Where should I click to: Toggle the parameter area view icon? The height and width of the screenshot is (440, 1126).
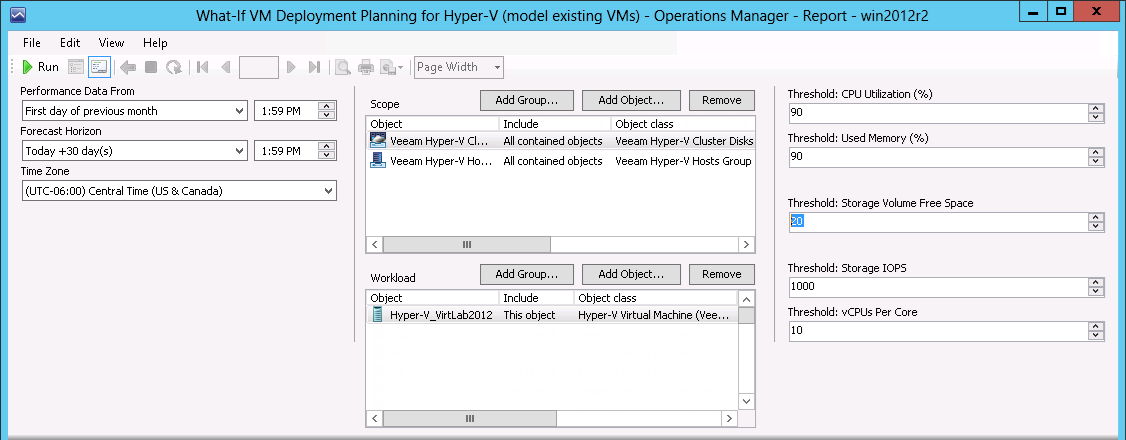point(99,67)
